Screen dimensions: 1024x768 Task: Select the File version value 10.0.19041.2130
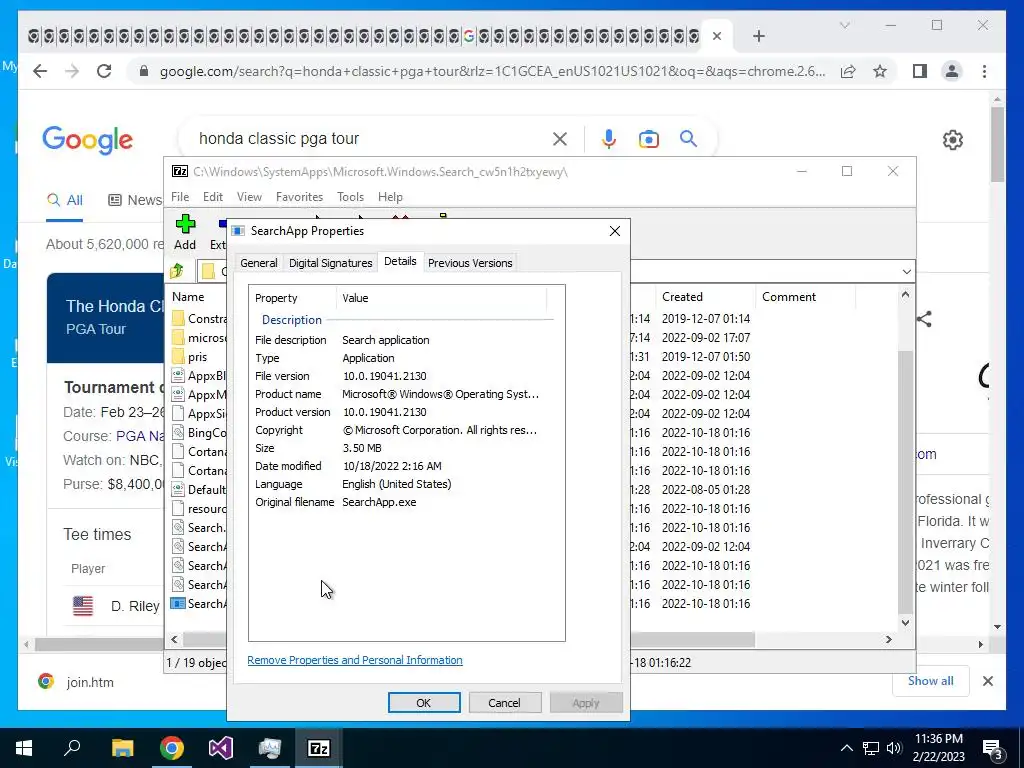pyautogui.click(x=385, y=376)
